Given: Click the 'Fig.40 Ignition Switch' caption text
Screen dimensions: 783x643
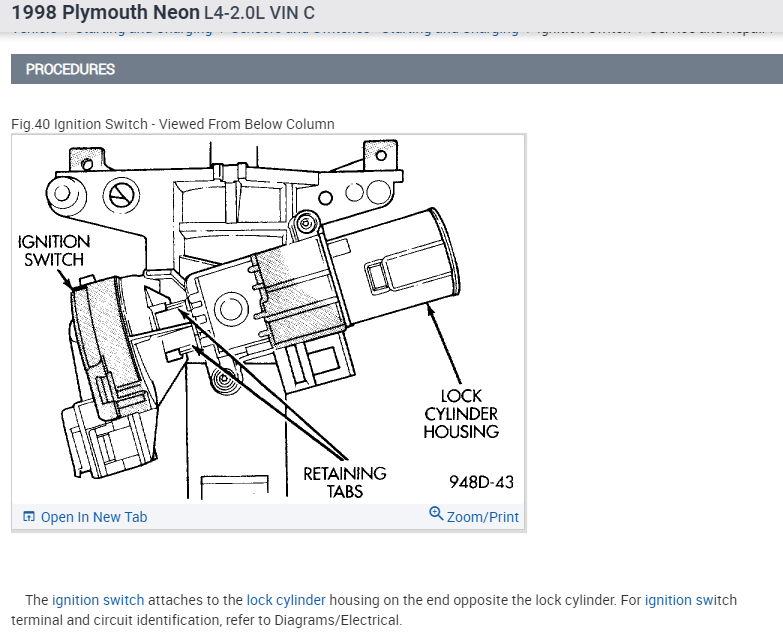Looking at the screenshot, I should click(173, 124).
